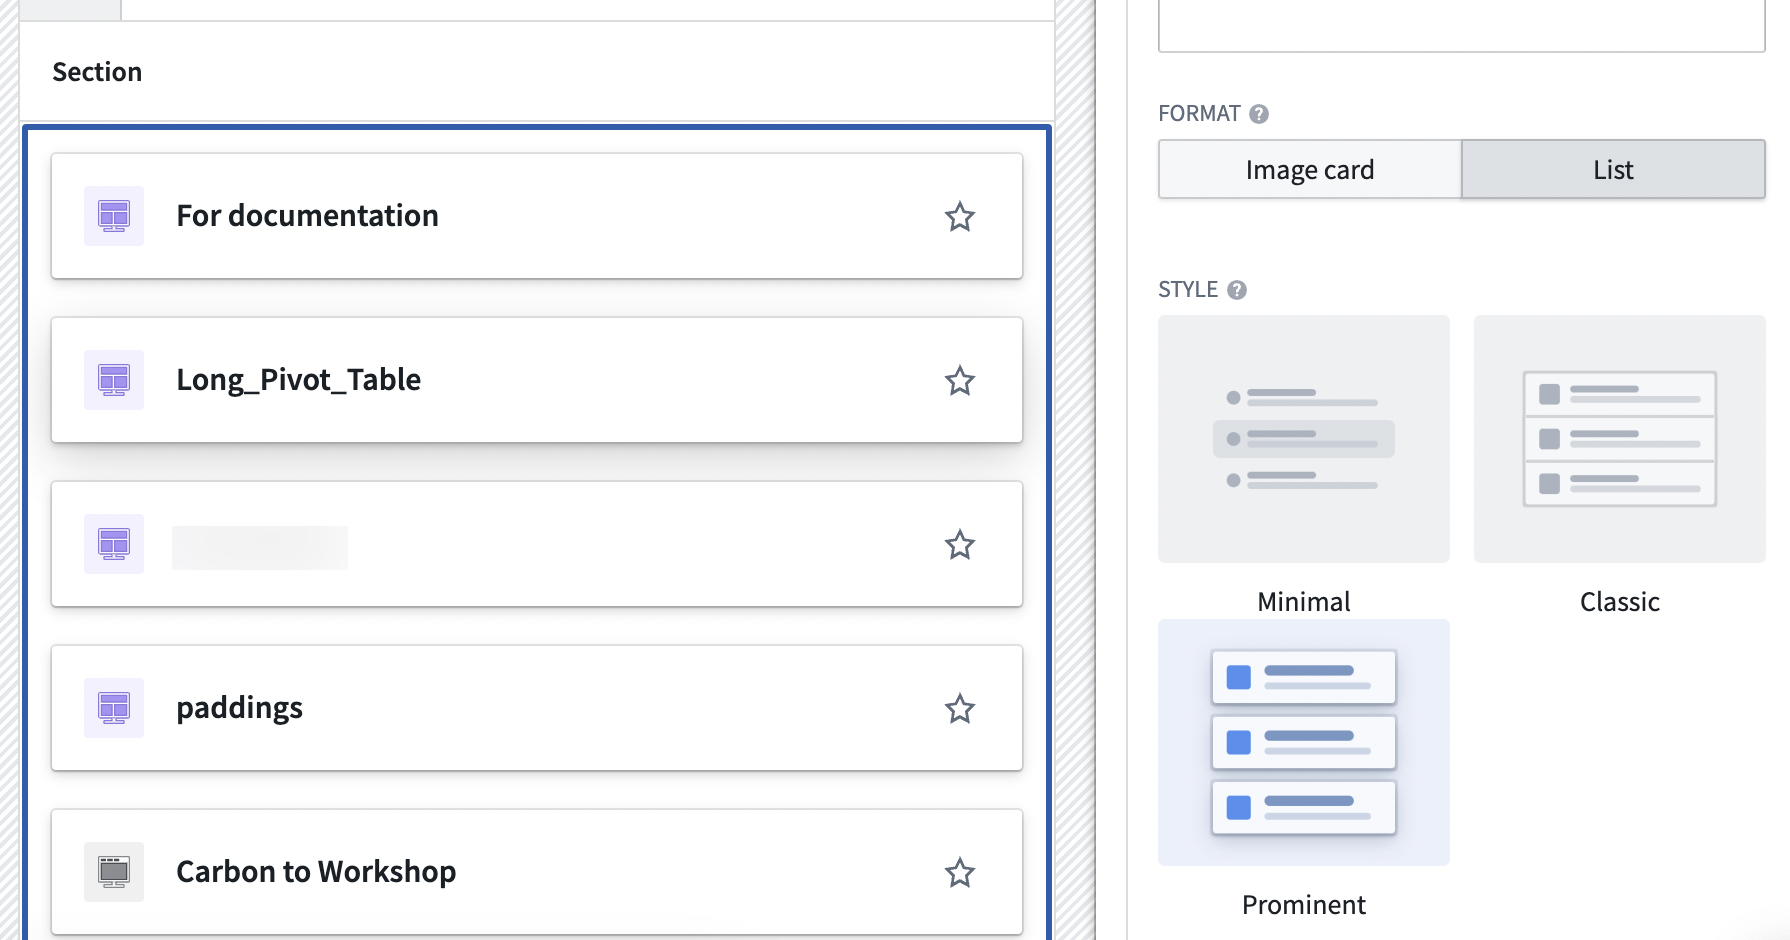Select the Classic style thumbnail
The image size is (1790, 940).
[1620, 439]
